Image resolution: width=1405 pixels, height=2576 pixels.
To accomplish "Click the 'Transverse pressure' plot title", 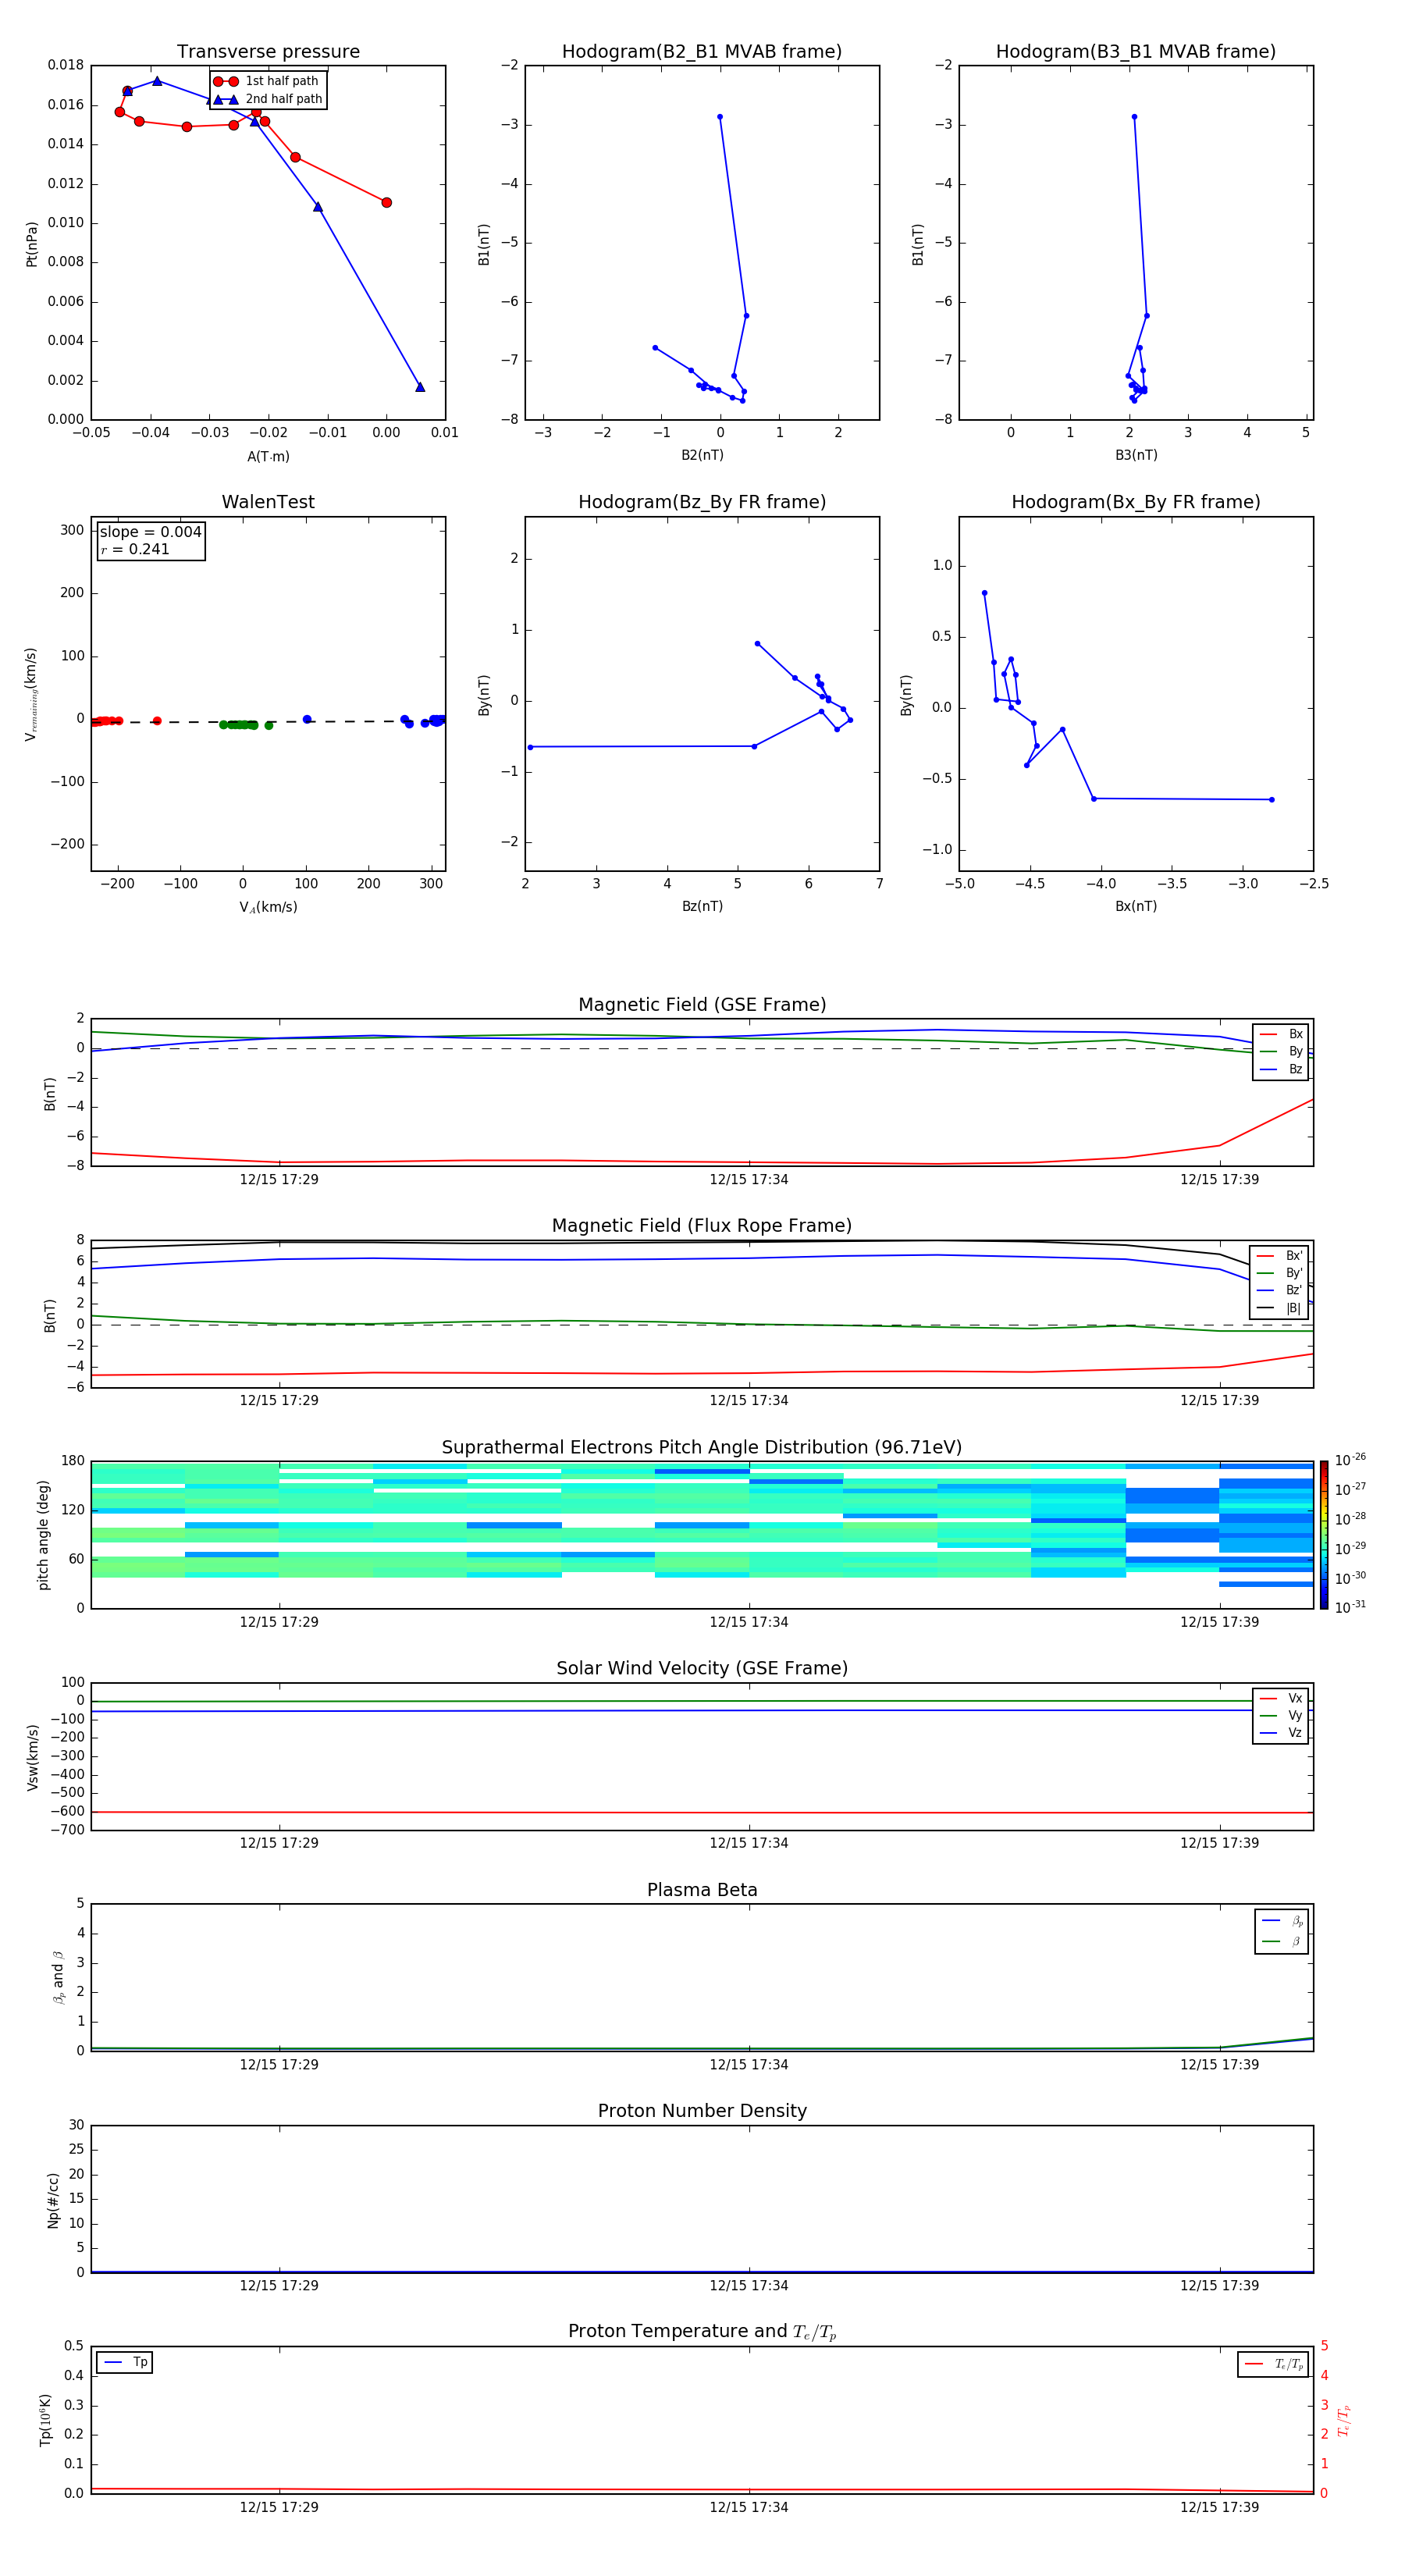I will click(268, 51).
